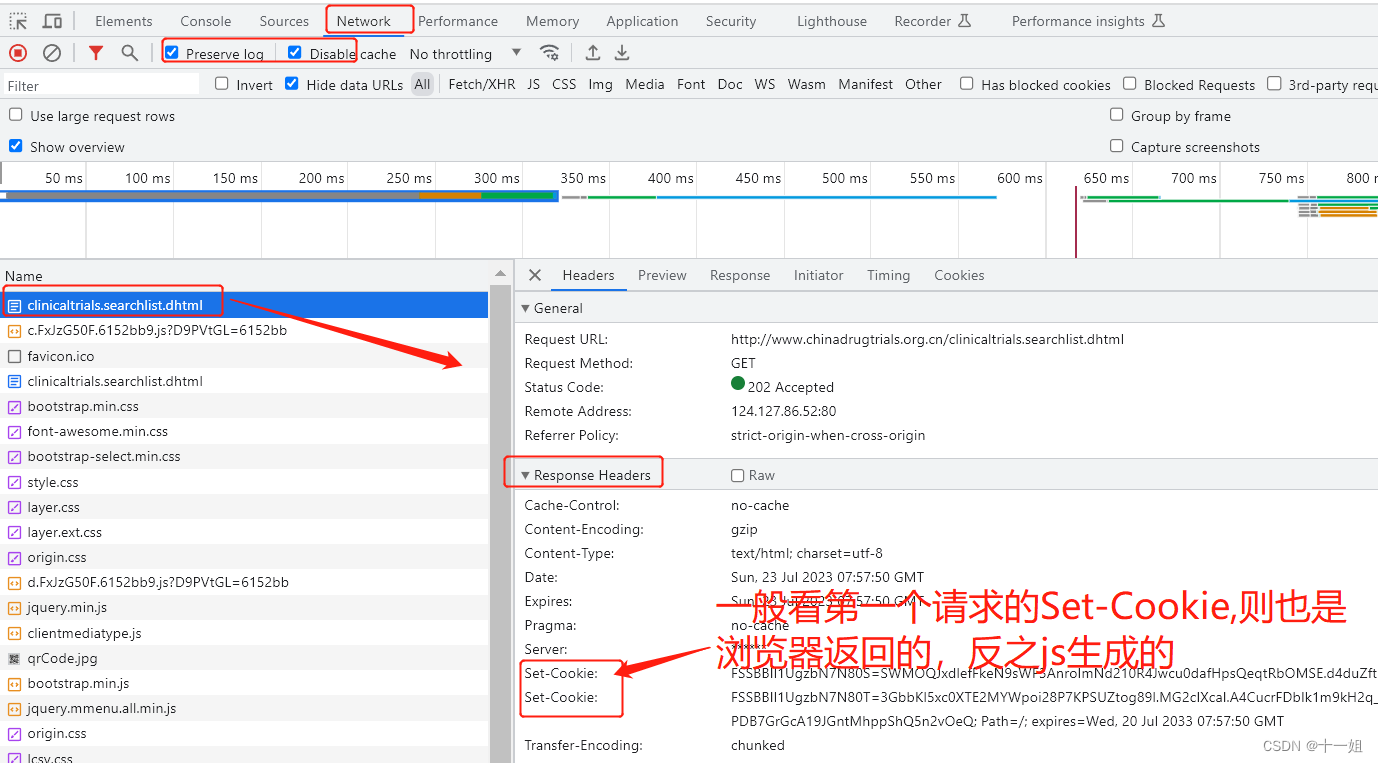Image resolution: width=1378 pixels, height=763 pixels.
Task: Click icon of c.FxJzG50F script request
Action: click(14, 331)
